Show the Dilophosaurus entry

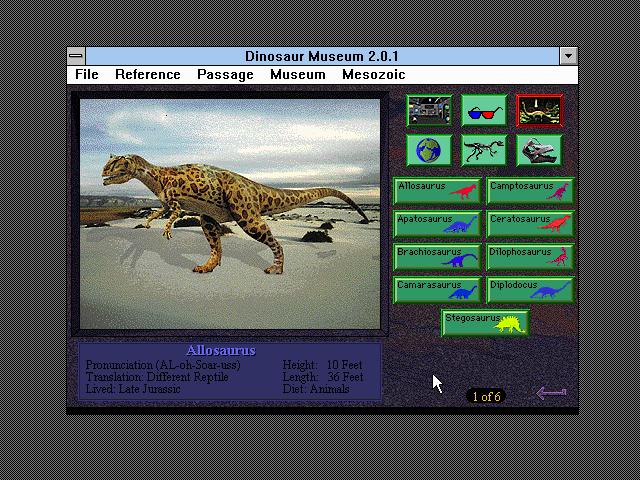coord(530,257)
